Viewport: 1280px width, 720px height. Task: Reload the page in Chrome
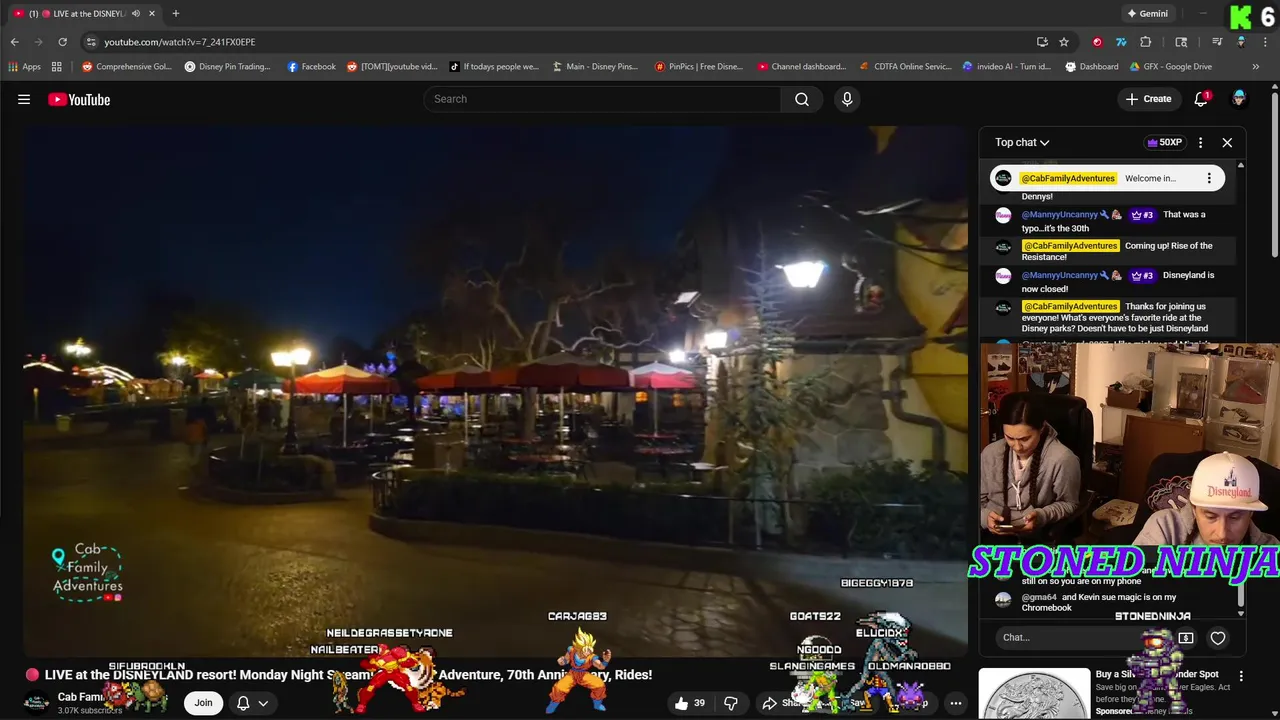[62, 42]
